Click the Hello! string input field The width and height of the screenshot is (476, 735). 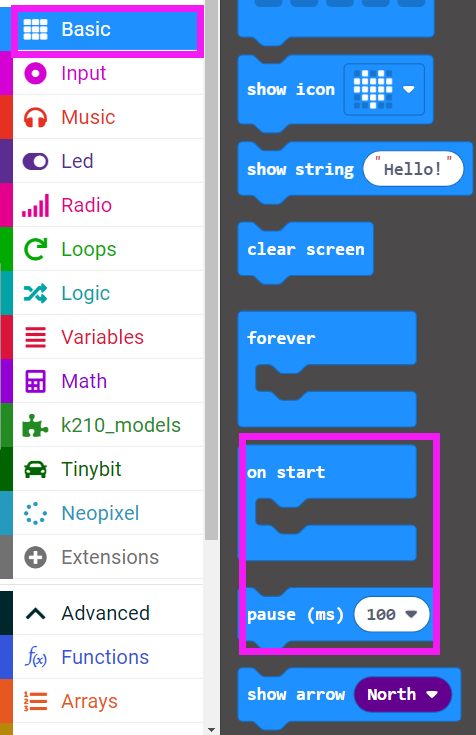click(413, 169)
